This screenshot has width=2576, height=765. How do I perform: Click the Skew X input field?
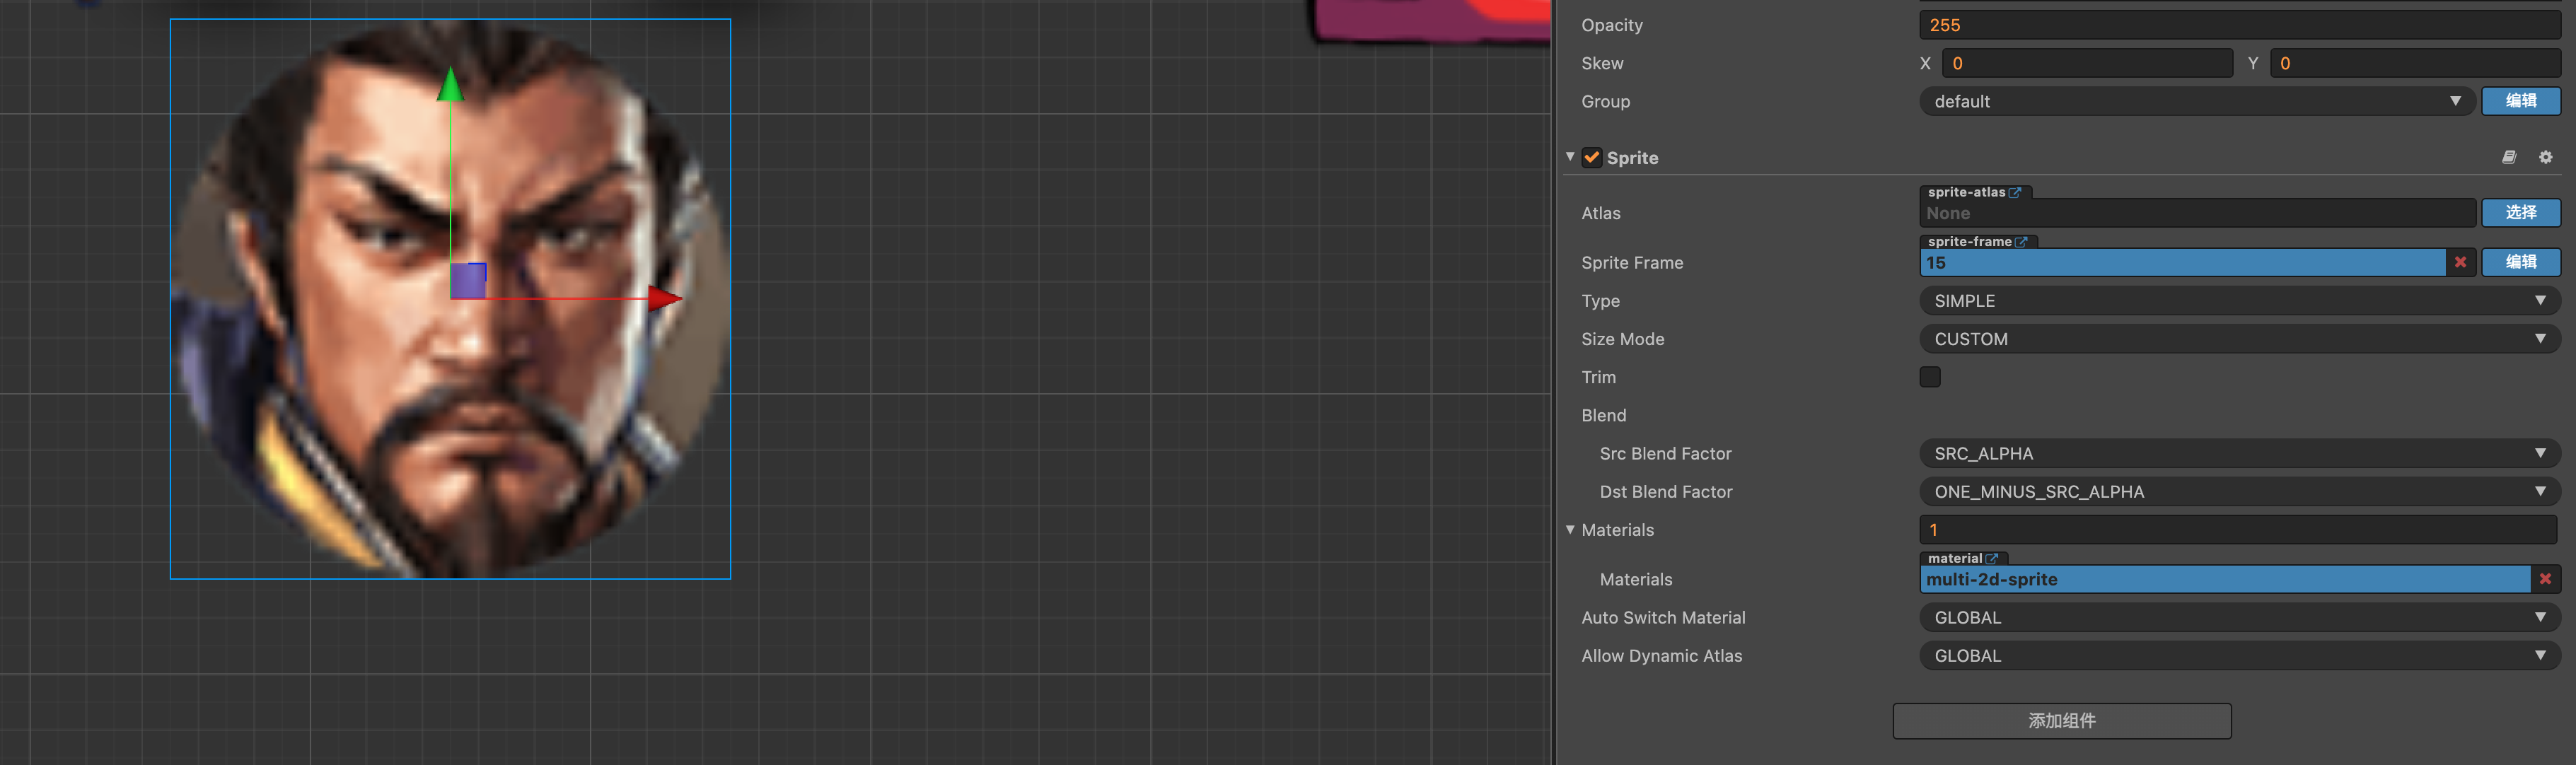click(2087, 63)
